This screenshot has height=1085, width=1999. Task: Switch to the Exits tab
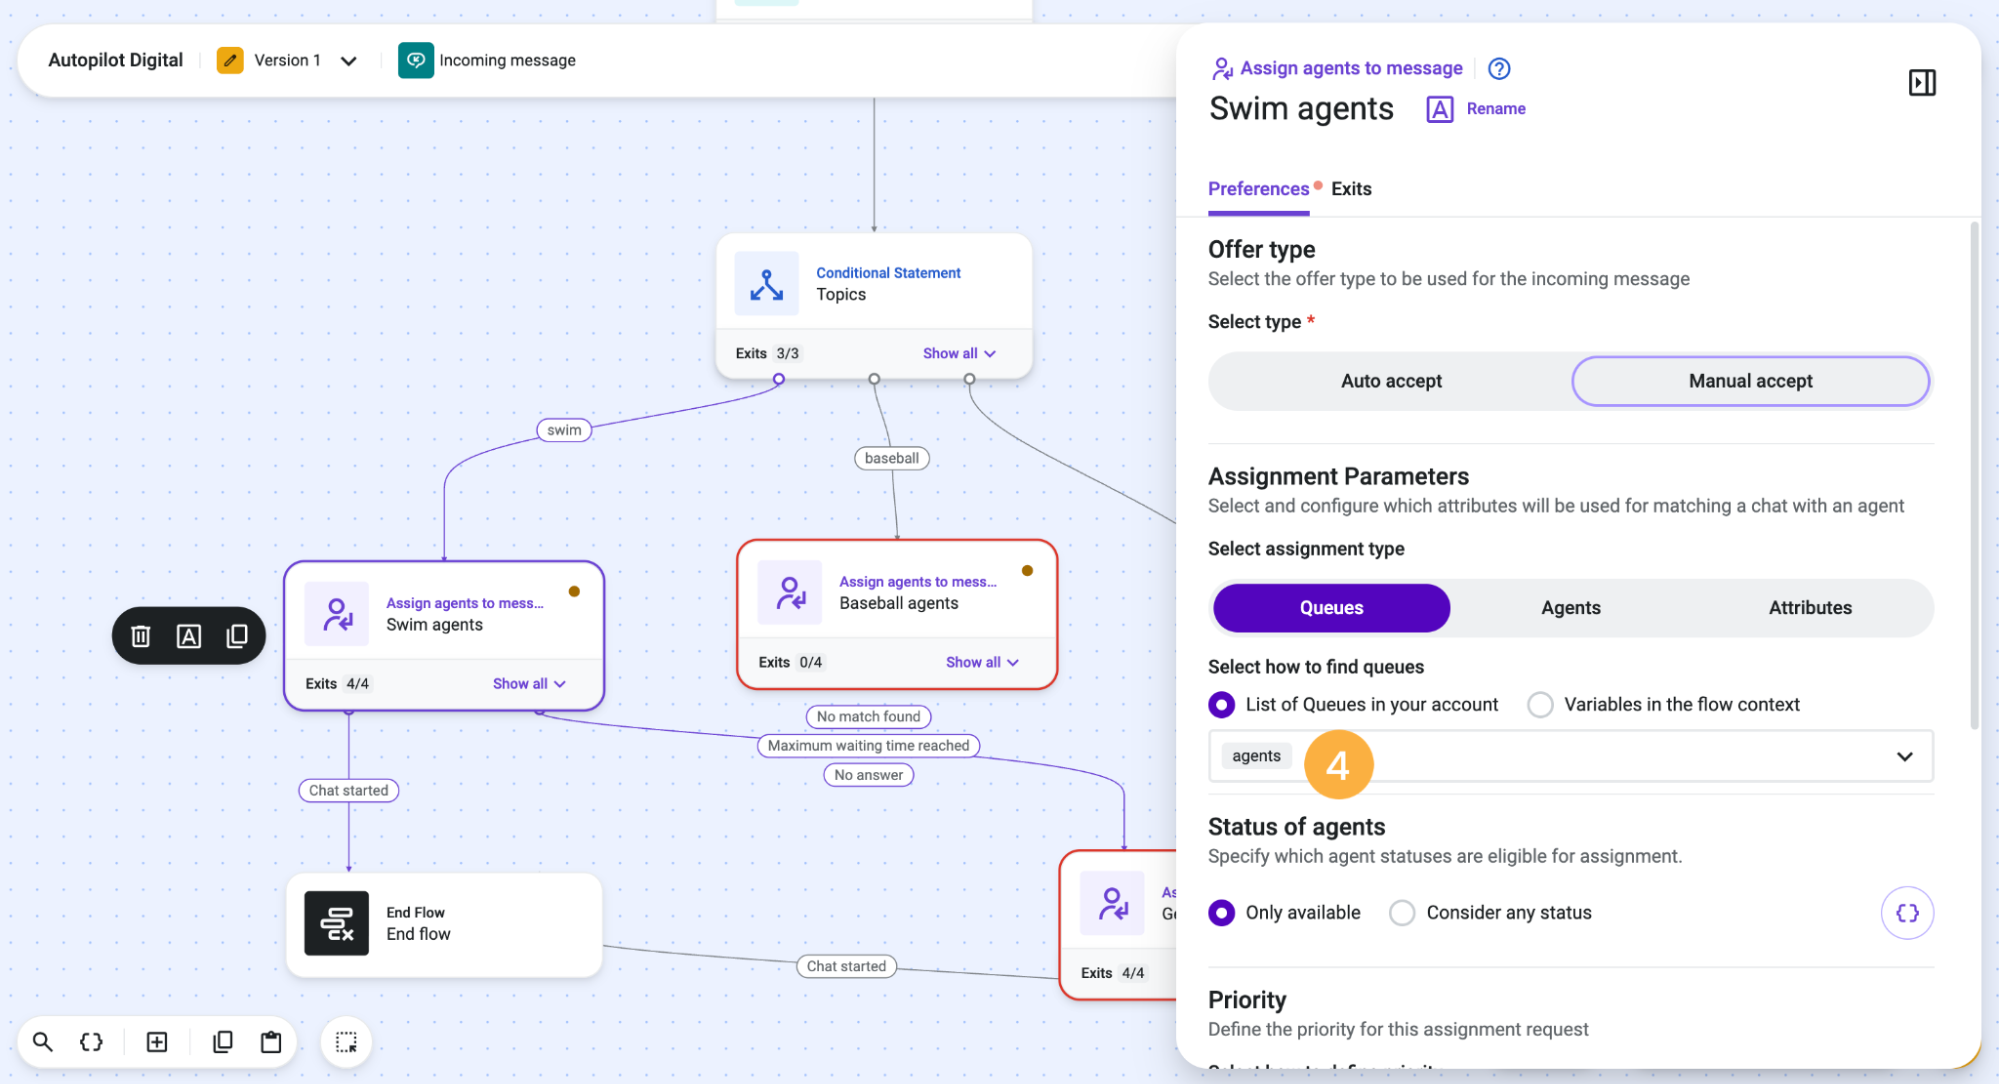[1351, 189]
